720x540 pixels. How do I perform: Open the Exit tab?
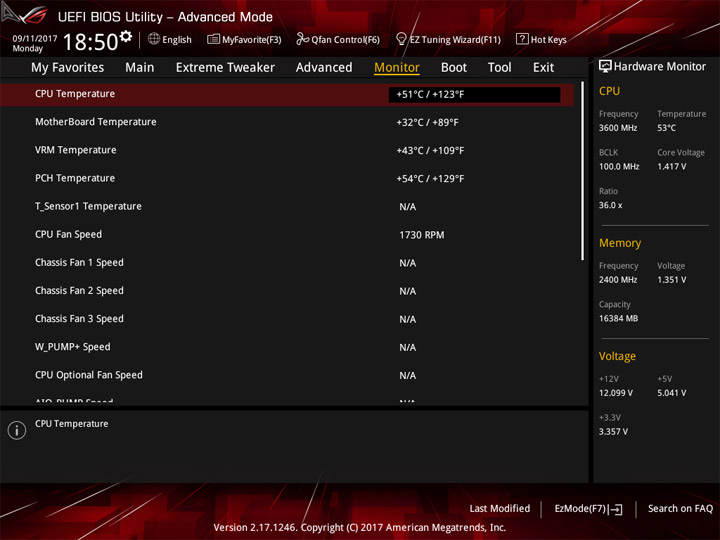[543, 68]
